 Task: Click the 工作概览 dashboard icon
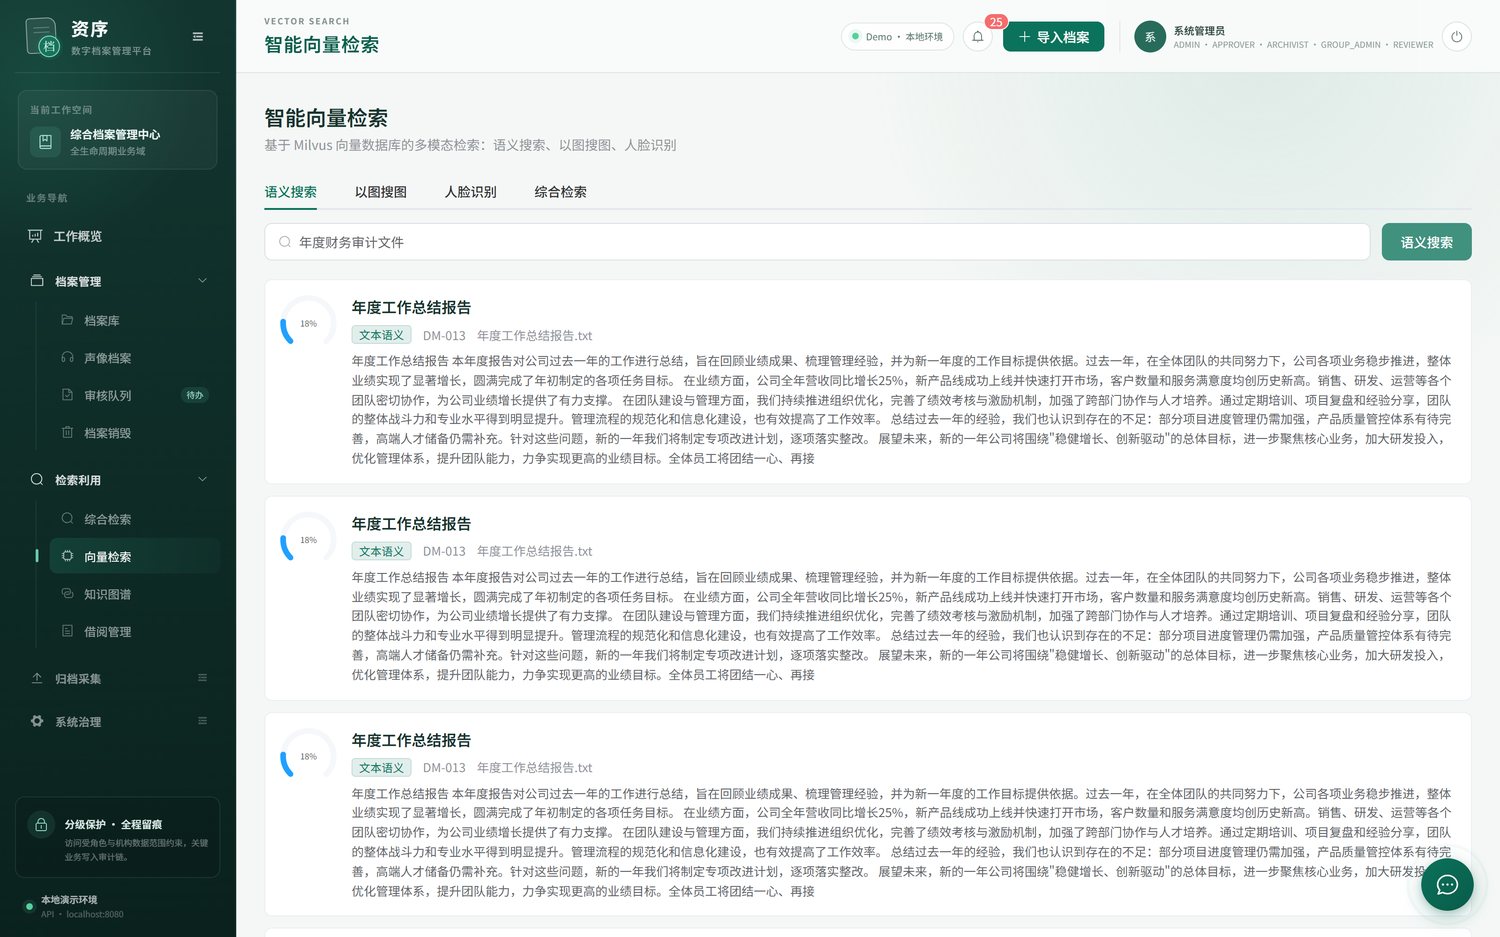click(35, 236)
